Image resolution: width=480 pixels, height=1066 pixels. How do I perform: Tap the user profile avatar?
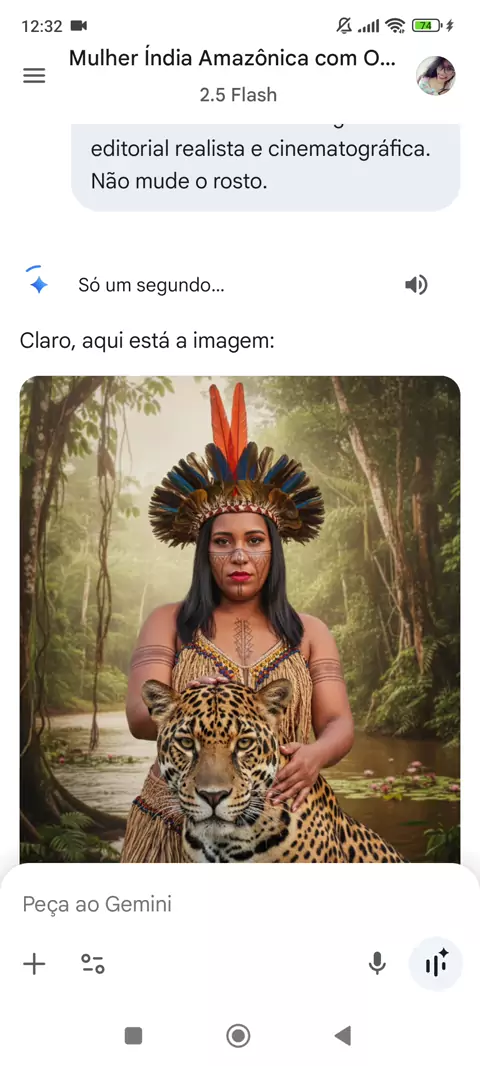[x=436, y=75]
